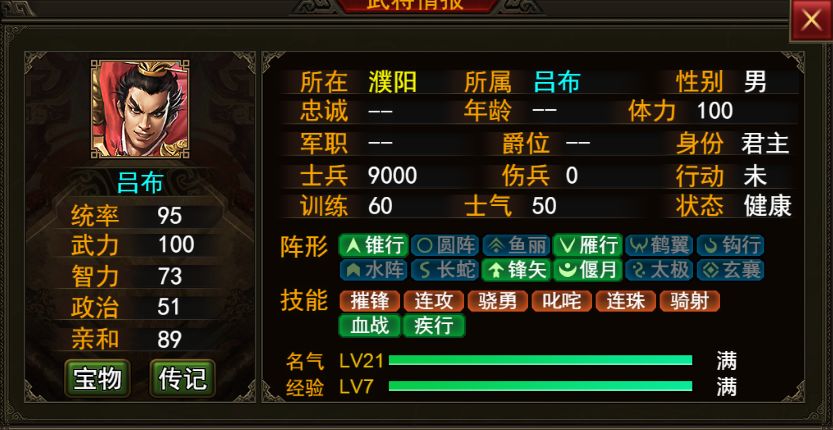Choose the 钩行 formation icon
The image size is (833, 430).
[730, 246]
